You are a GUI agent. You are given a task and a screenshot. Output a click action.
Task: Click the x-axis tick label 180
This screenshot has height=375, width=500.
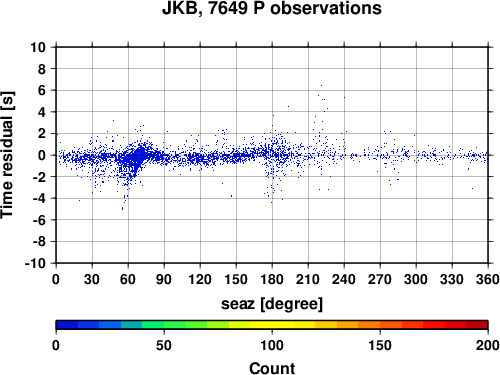[272, 279]
